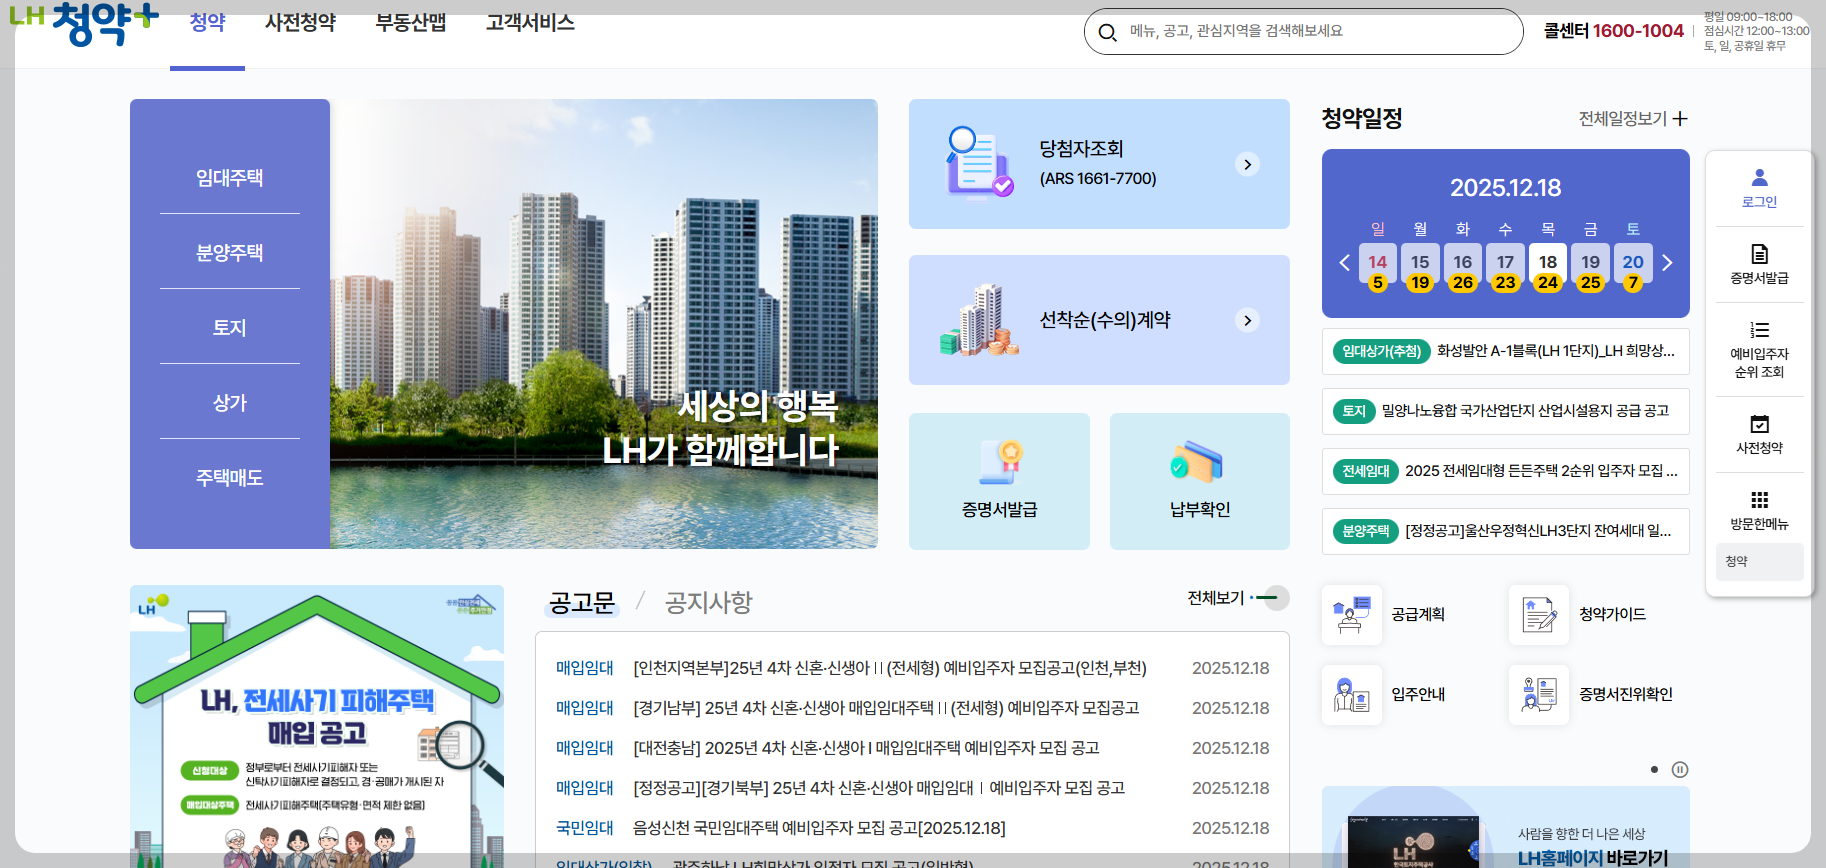Open the 청약 top menu
The height and width of the screenshot is (868, 1826).
tap(207, 23)
